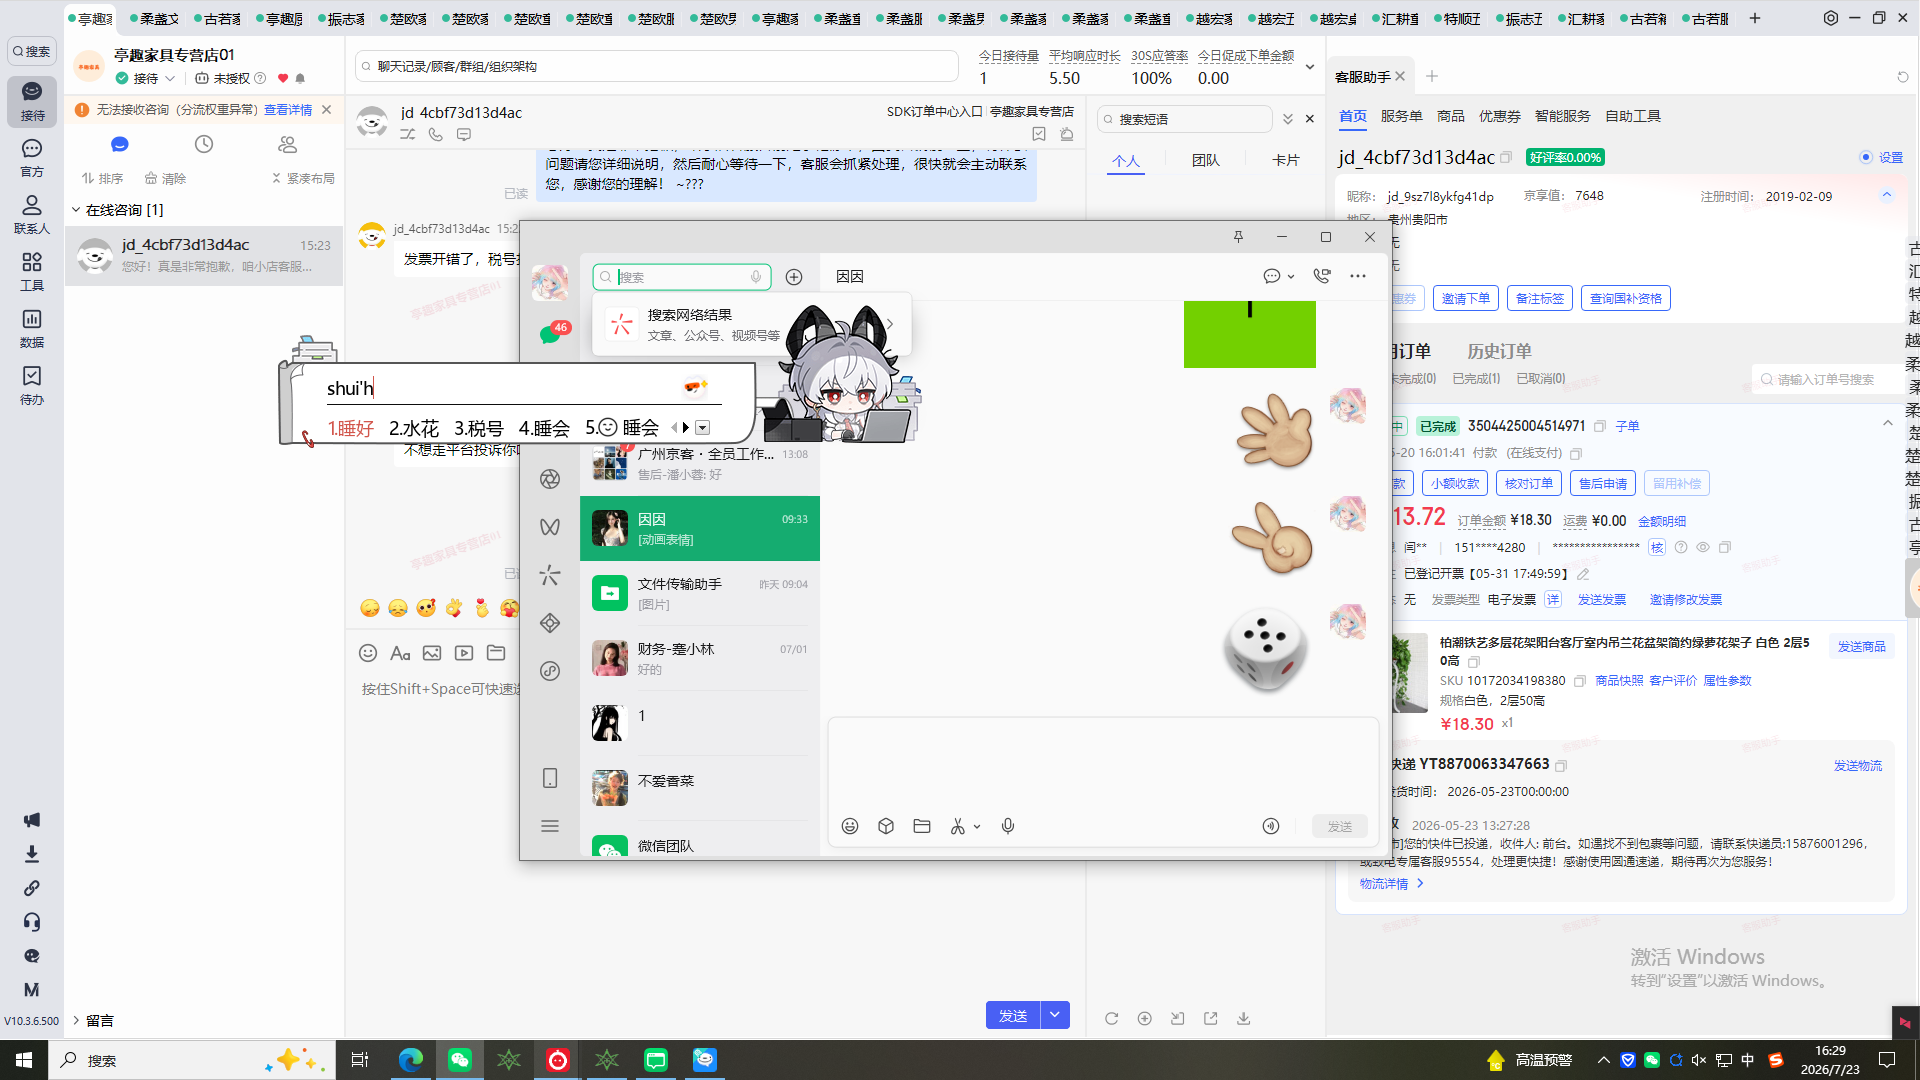Open 接待 in the JD left sidebar
The image size is (1920, 1080).
click(32, 102)
